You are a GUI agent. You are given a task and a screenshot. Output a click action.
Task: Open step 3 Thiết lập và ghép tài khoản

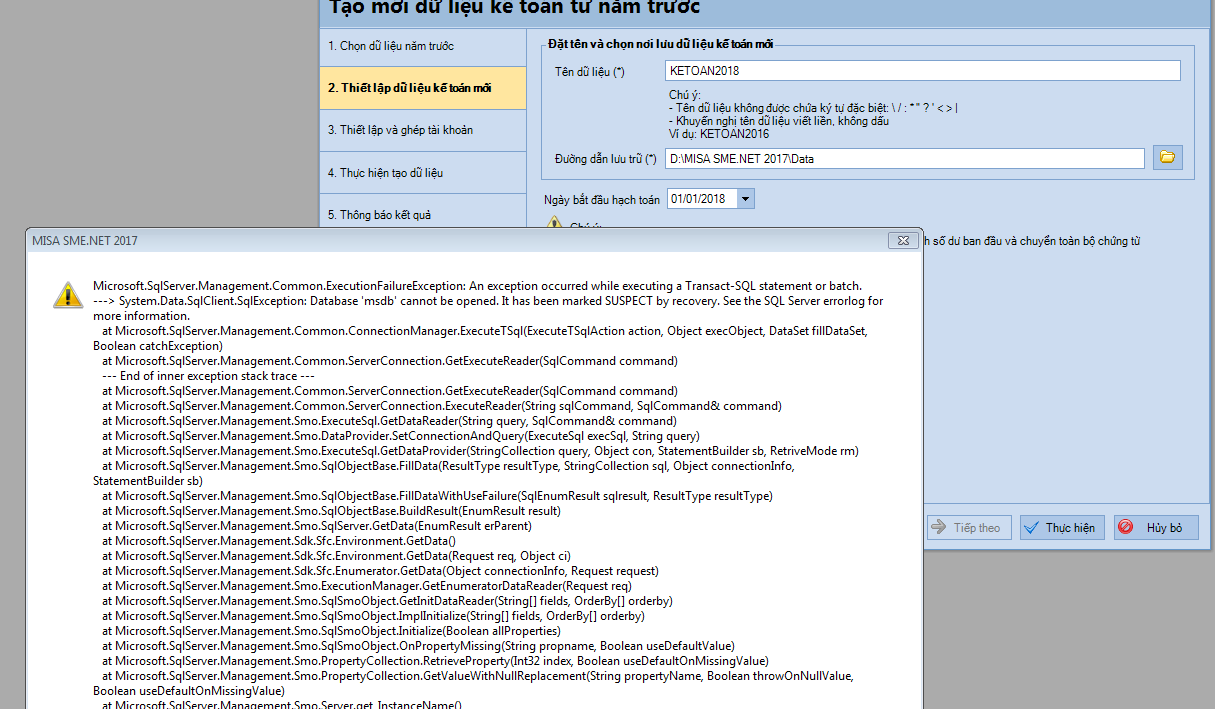[422, 130]
